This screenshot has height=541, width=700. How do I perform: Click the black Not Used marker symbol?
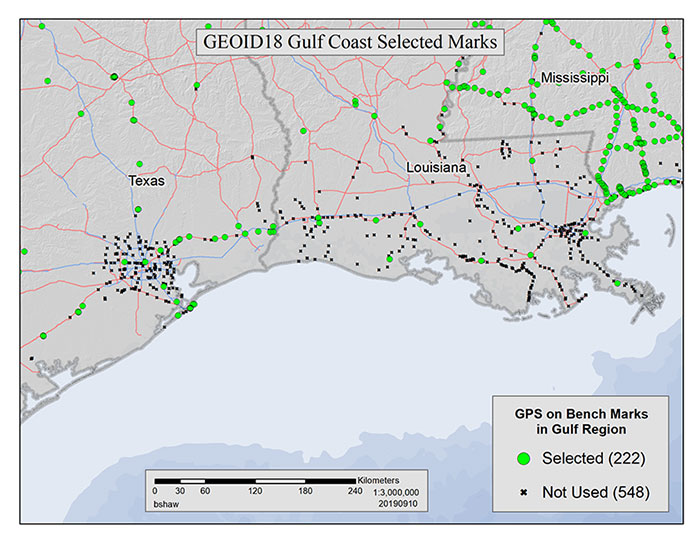[x=522, y=492]
